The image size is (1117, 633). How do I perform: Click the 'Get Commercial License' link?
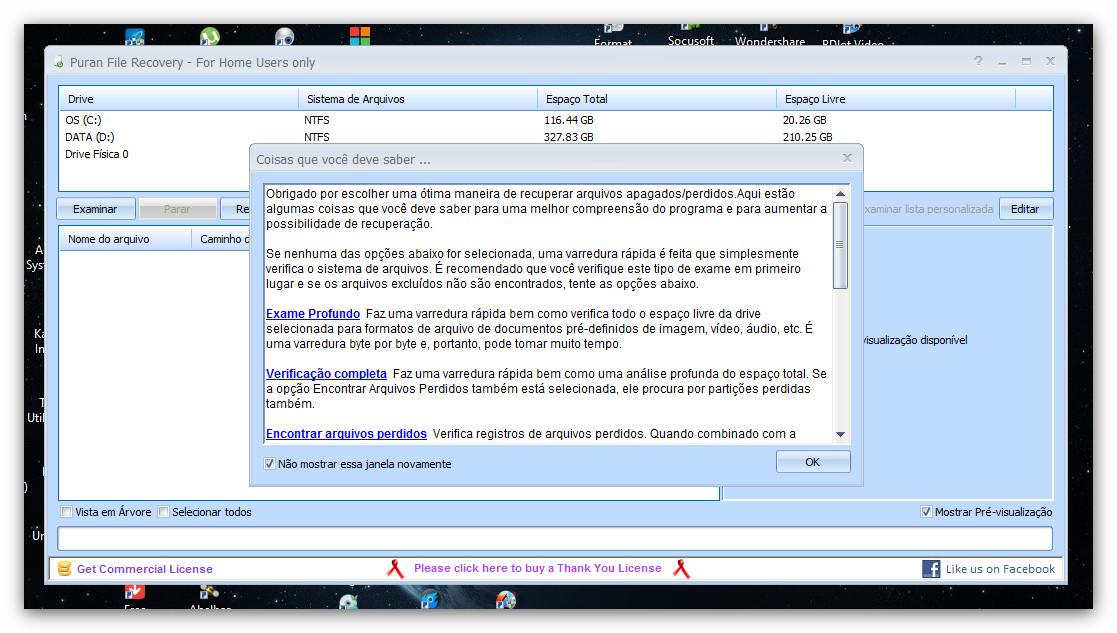(x=144, y=569)
